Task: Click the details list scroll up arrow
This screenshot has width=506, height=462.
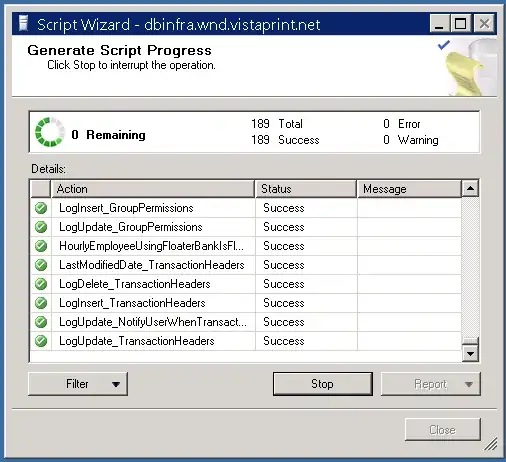Action: point(470,188)
